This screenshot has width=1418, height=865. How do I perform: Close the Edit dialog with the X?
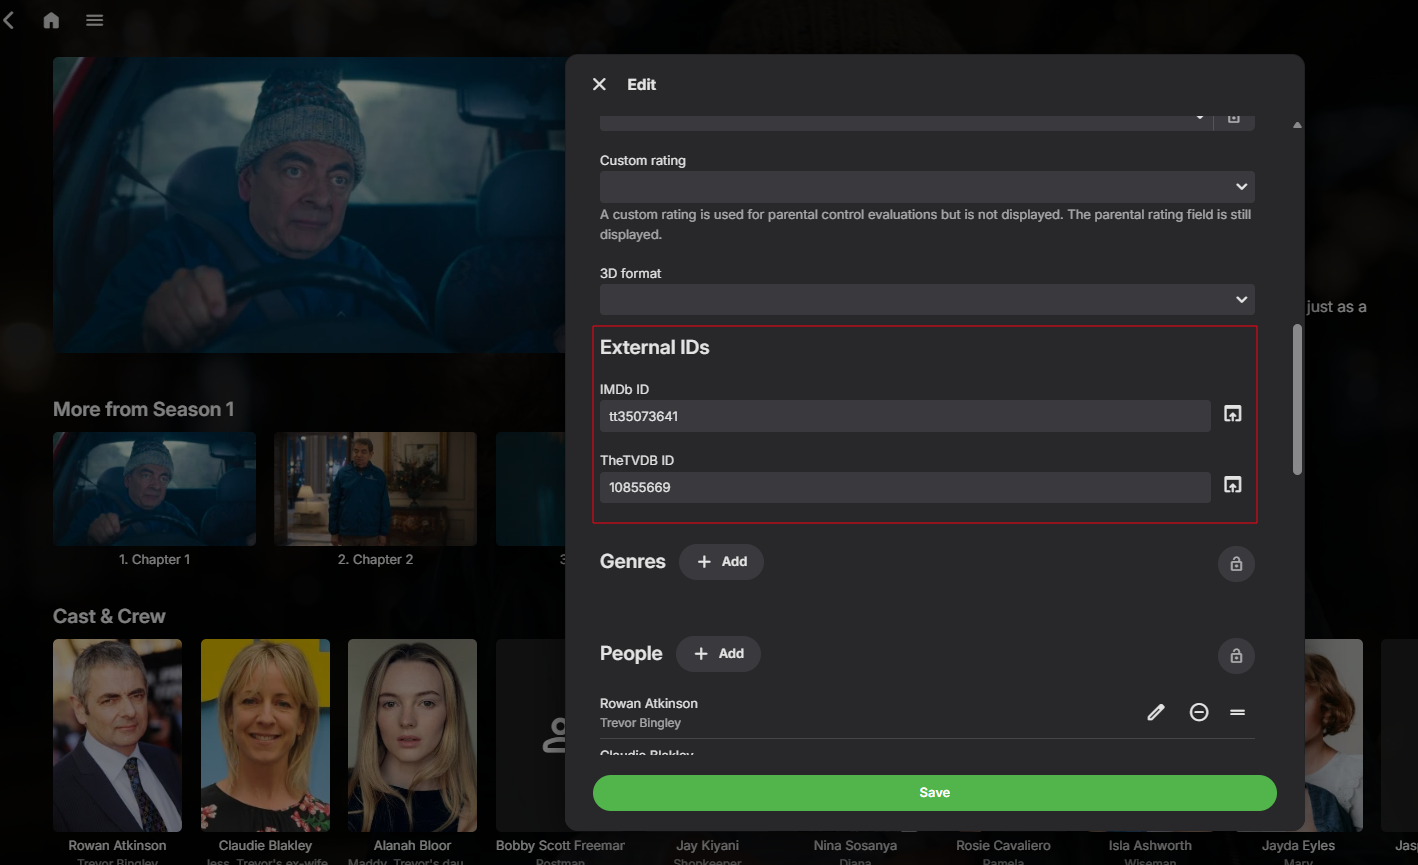[599, 84]
